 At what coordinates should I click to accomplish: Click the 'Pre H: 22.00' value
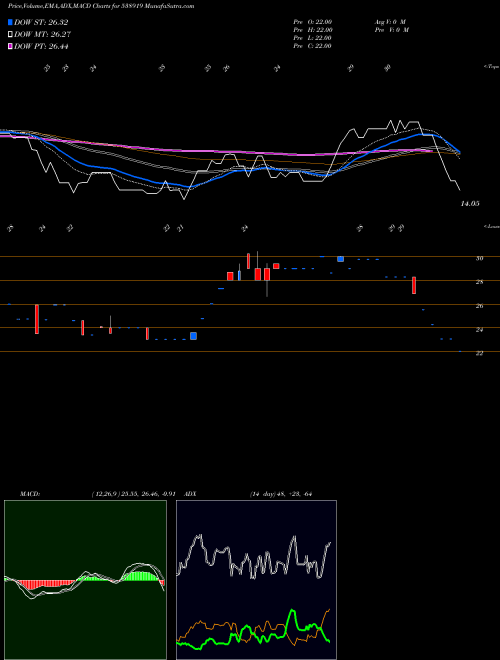[313, 30]
